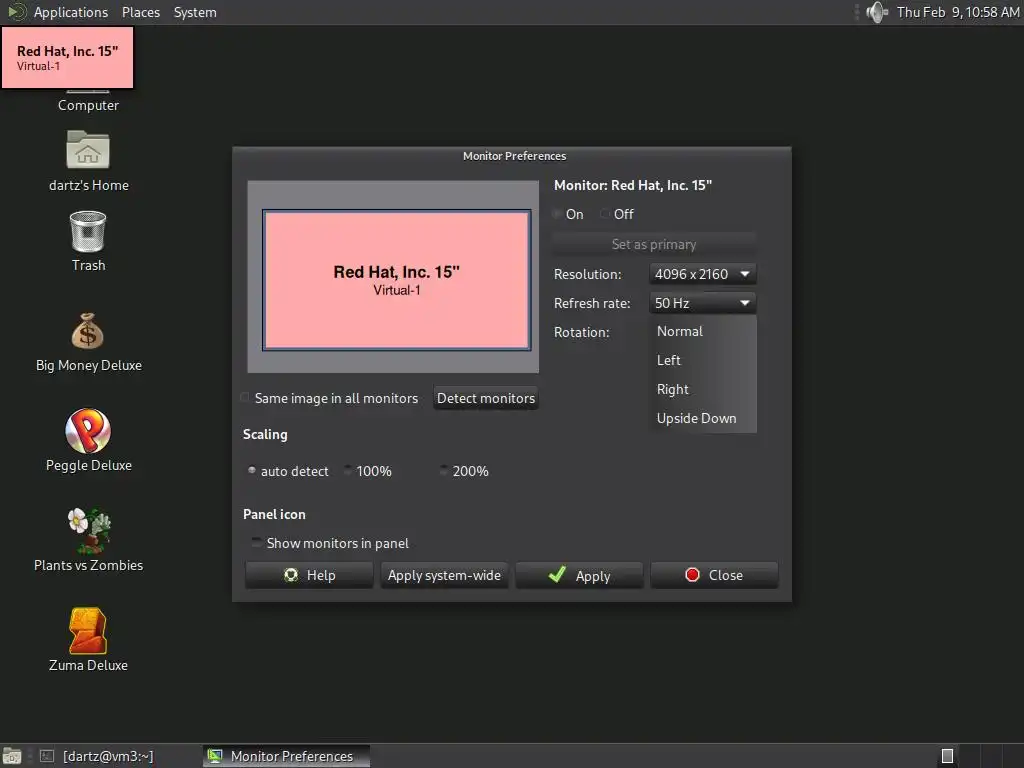The height and width of the screenshot is (768, 1024).
Task: Click the Set as primary button
Action: click(654, 244)
